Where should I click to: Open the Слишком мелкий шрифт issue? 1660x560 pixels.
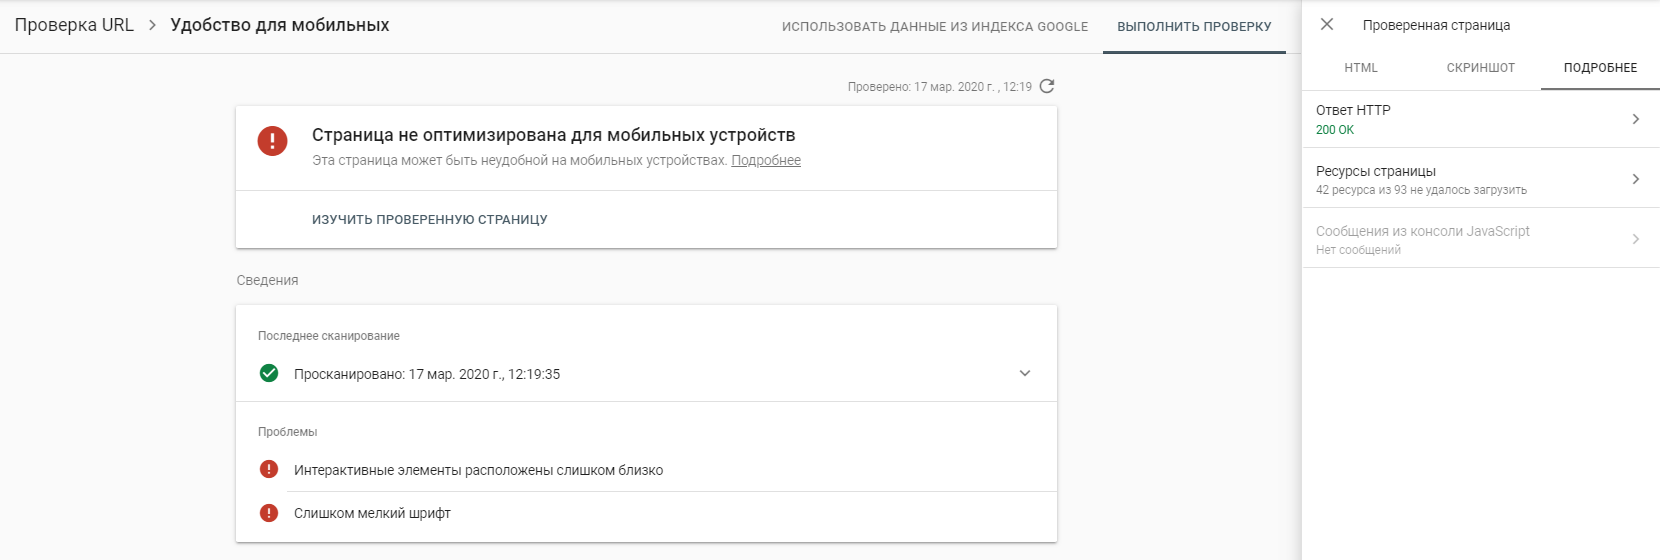(372, 513)
